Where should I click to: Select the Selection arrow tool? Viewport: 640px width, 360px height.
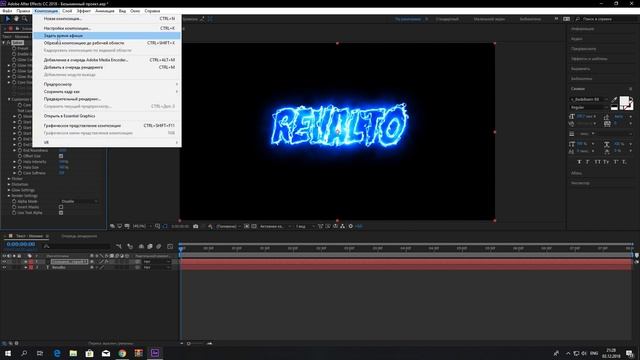click(x=8, y=19)
